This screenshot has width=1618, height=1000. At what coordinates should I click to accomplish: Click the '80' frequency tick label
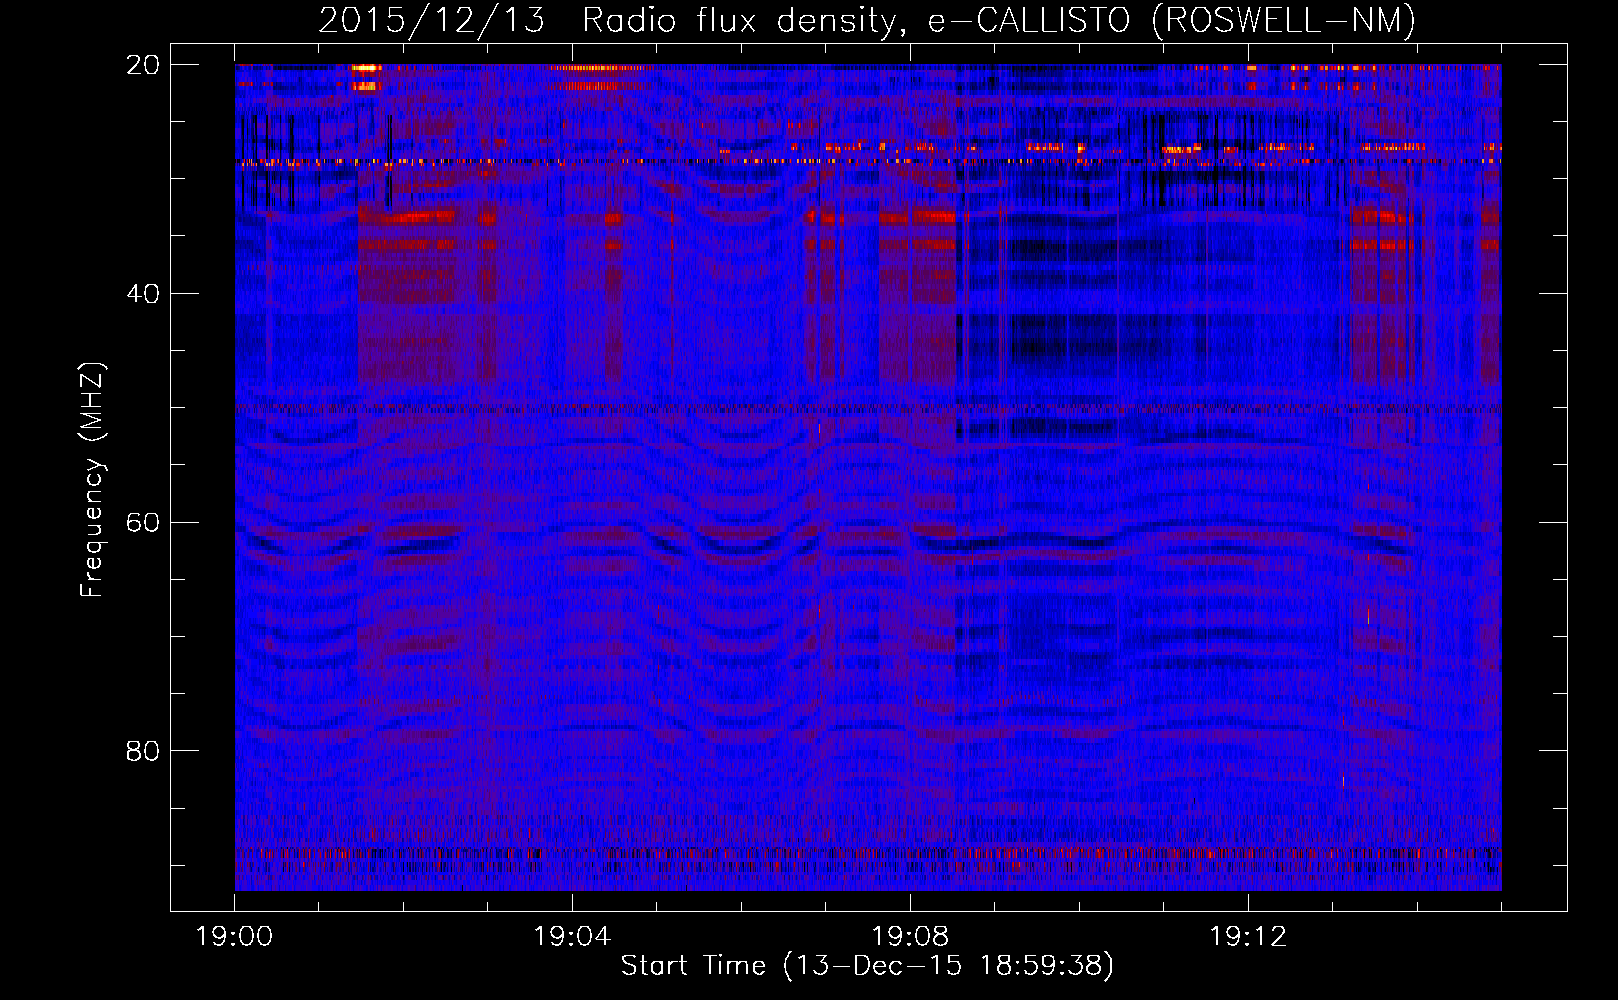[142, 751]
